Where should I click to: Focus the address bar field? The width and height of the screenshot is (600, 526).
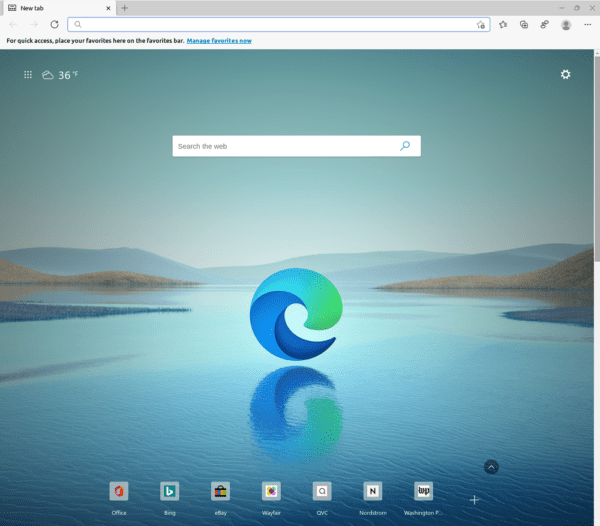(279, 24)
